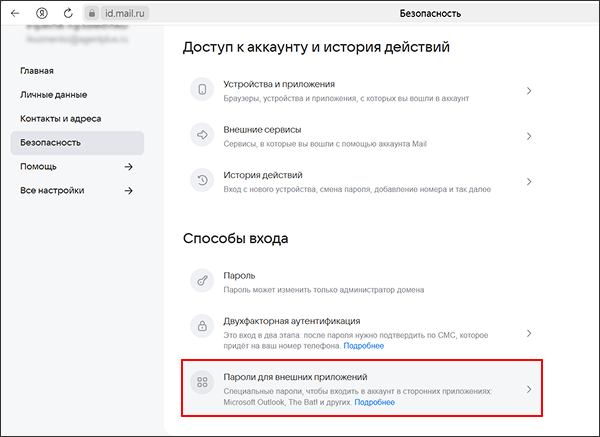Open Помощь sidebar item

pos(38,166)
